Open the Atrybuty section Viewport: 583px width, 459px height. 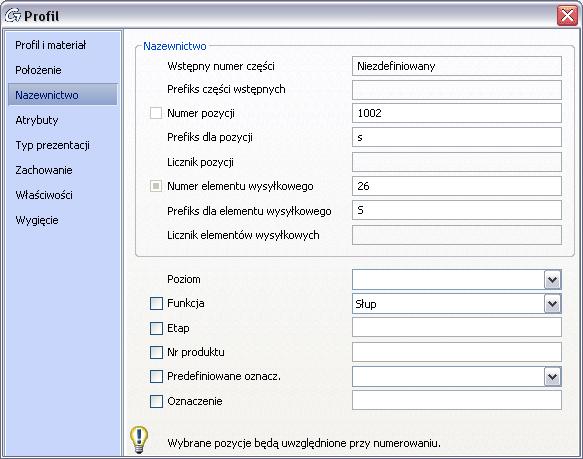37,120
